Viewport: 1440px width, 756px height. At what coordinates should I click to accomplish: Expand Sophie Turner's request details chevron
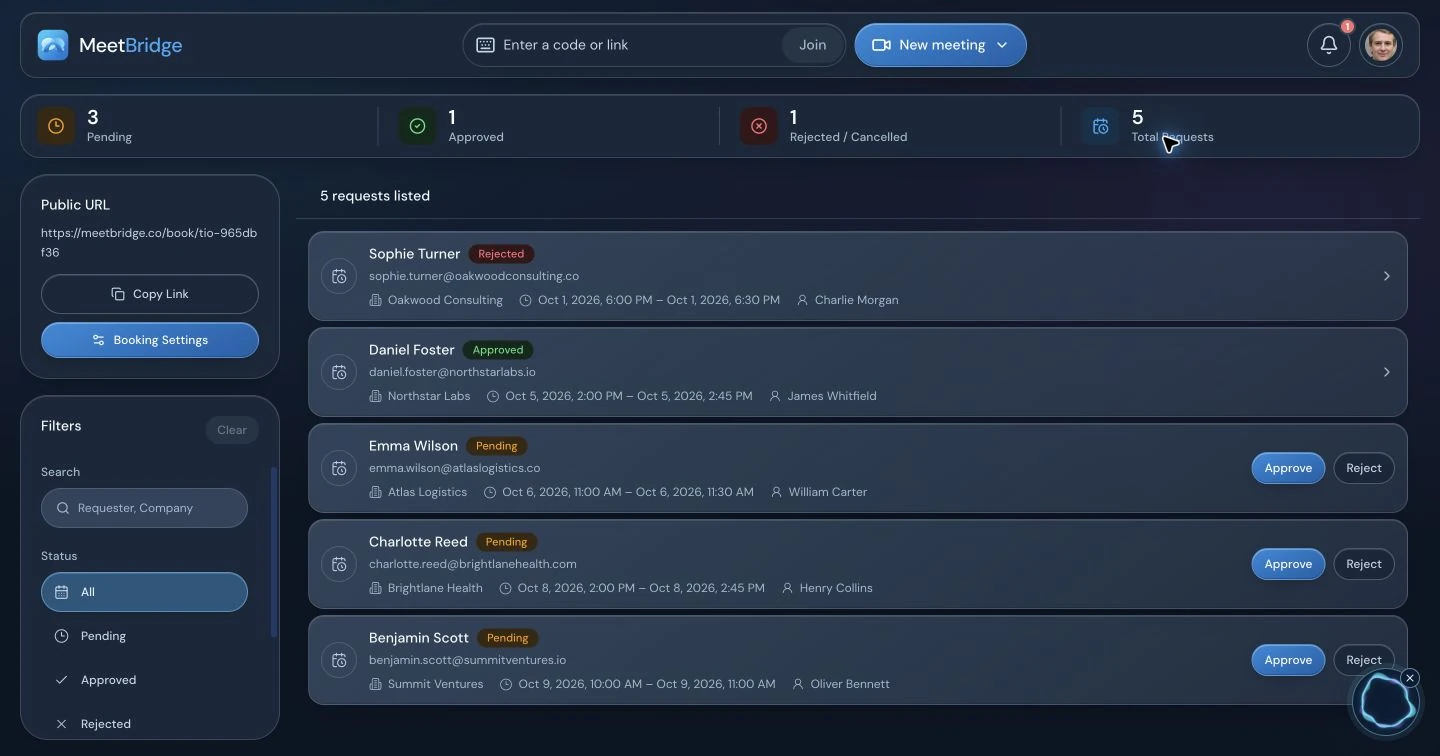point(1386,276)
